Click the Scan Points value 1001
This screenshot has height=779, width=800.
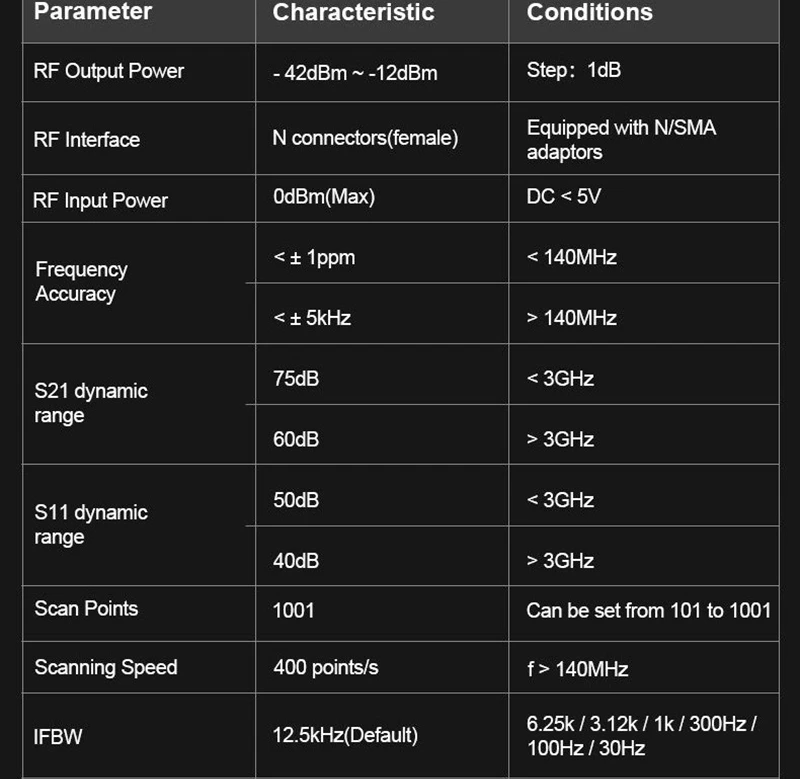(x=294, y=610)
